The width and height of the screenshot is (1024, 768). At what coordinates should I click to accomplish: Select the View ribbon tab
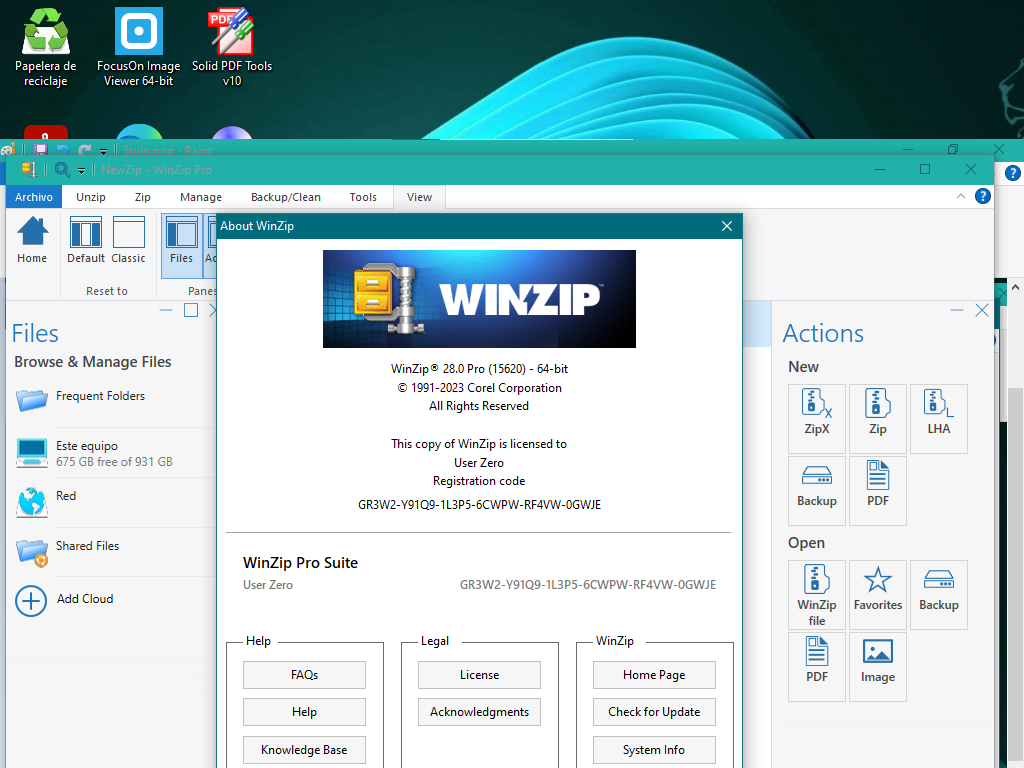point(419,197)
